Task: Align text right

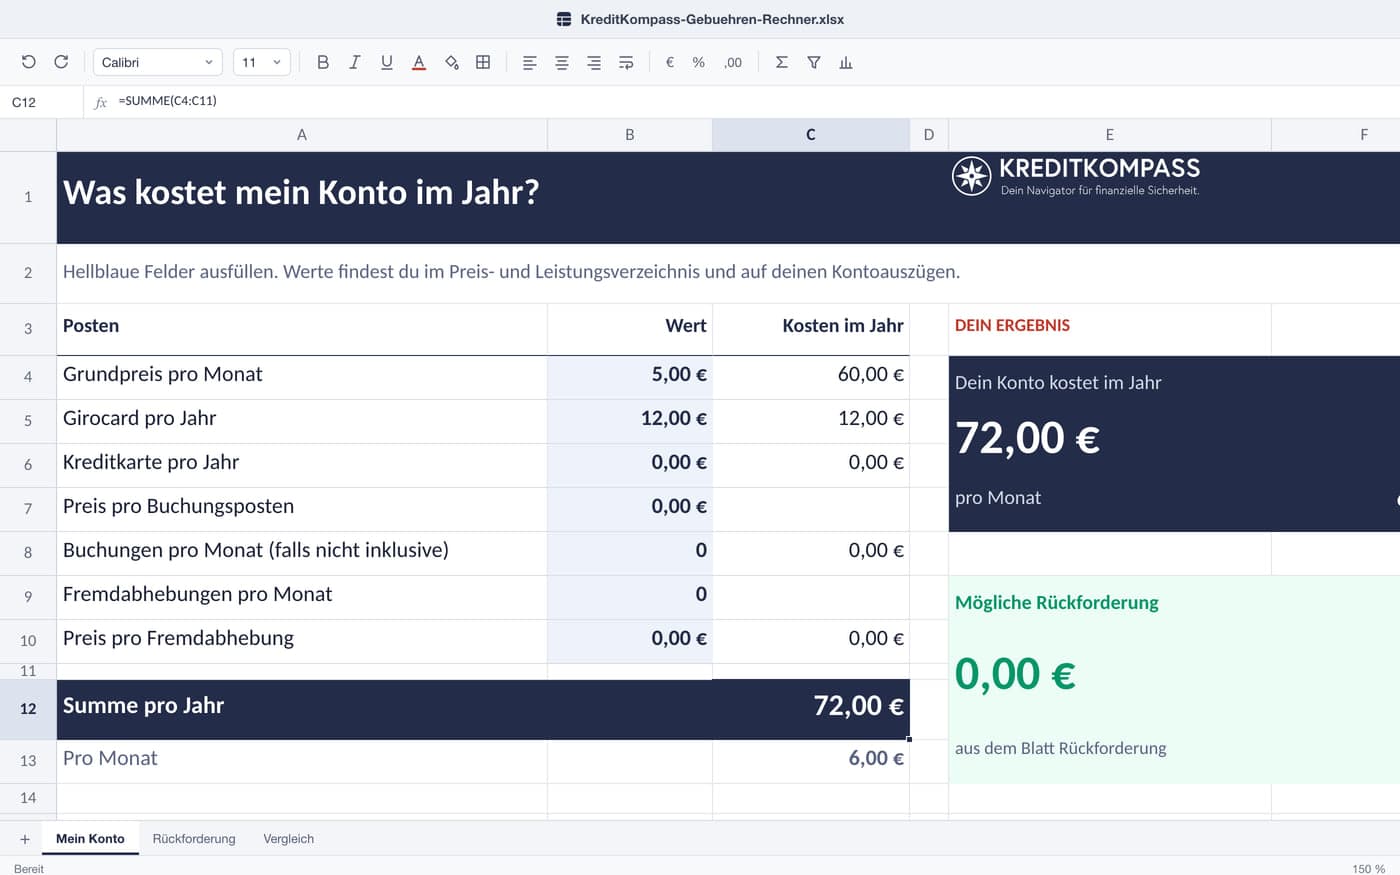Action: click(x=594, y=62)
